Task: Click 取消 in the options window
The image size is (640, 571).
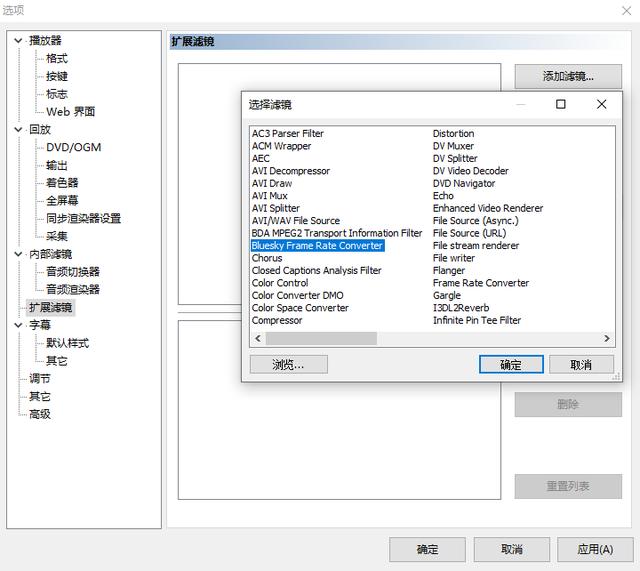Action: 511,549
